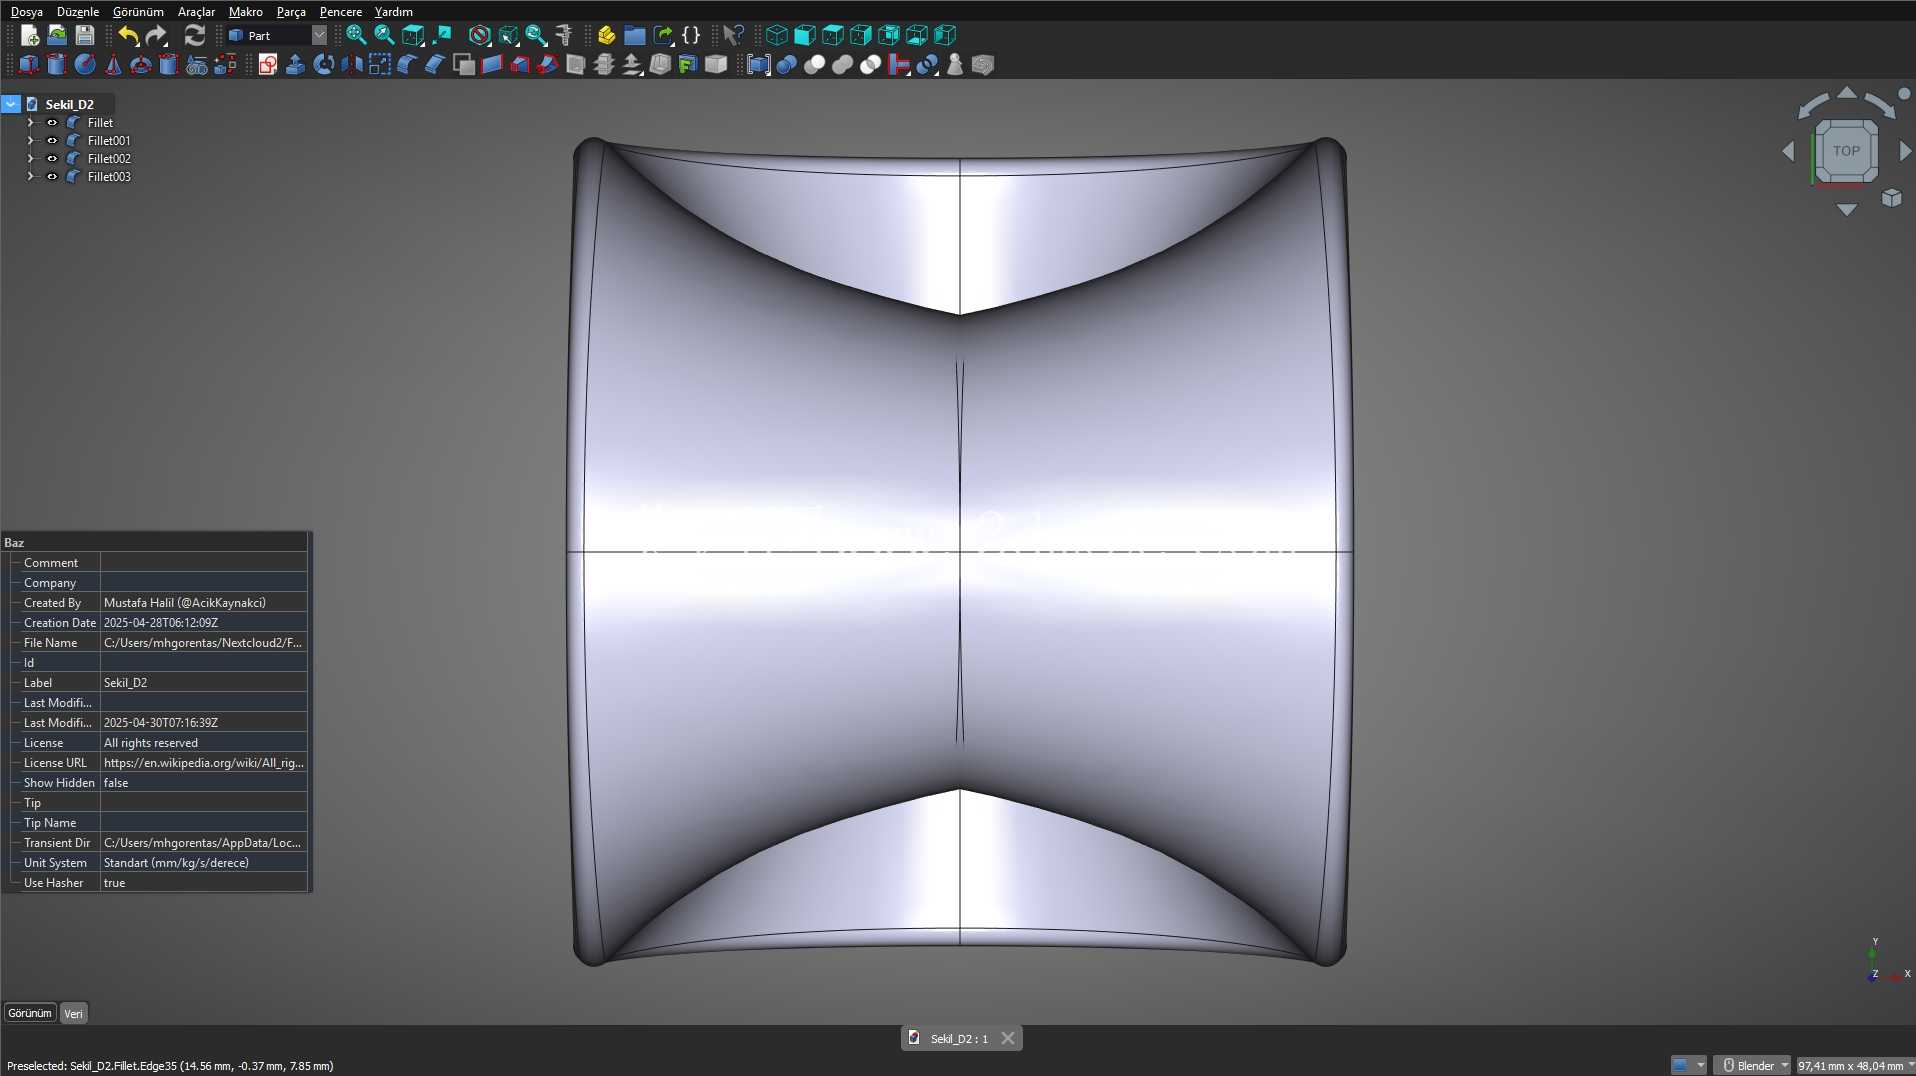The width and height of the screenshot is (1916, 1076).
Task: Open the Dosya menu
Action: pyautogui.click(x=26, y=12)
